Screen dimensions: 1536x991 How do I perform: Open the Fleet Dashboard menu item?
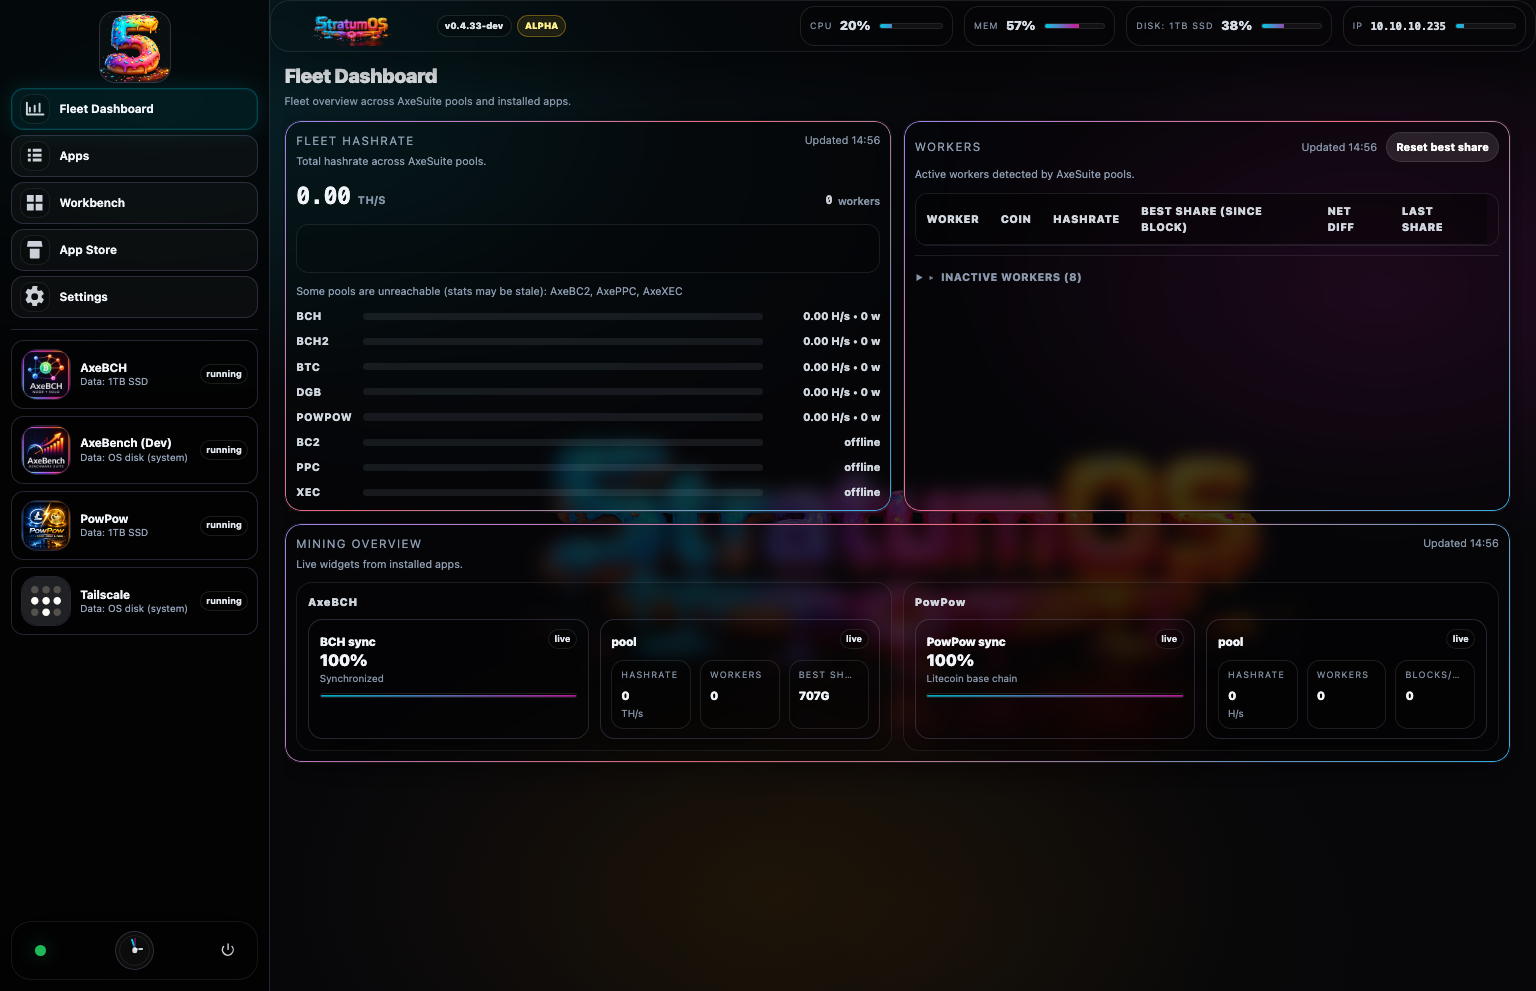coord(134,109)
